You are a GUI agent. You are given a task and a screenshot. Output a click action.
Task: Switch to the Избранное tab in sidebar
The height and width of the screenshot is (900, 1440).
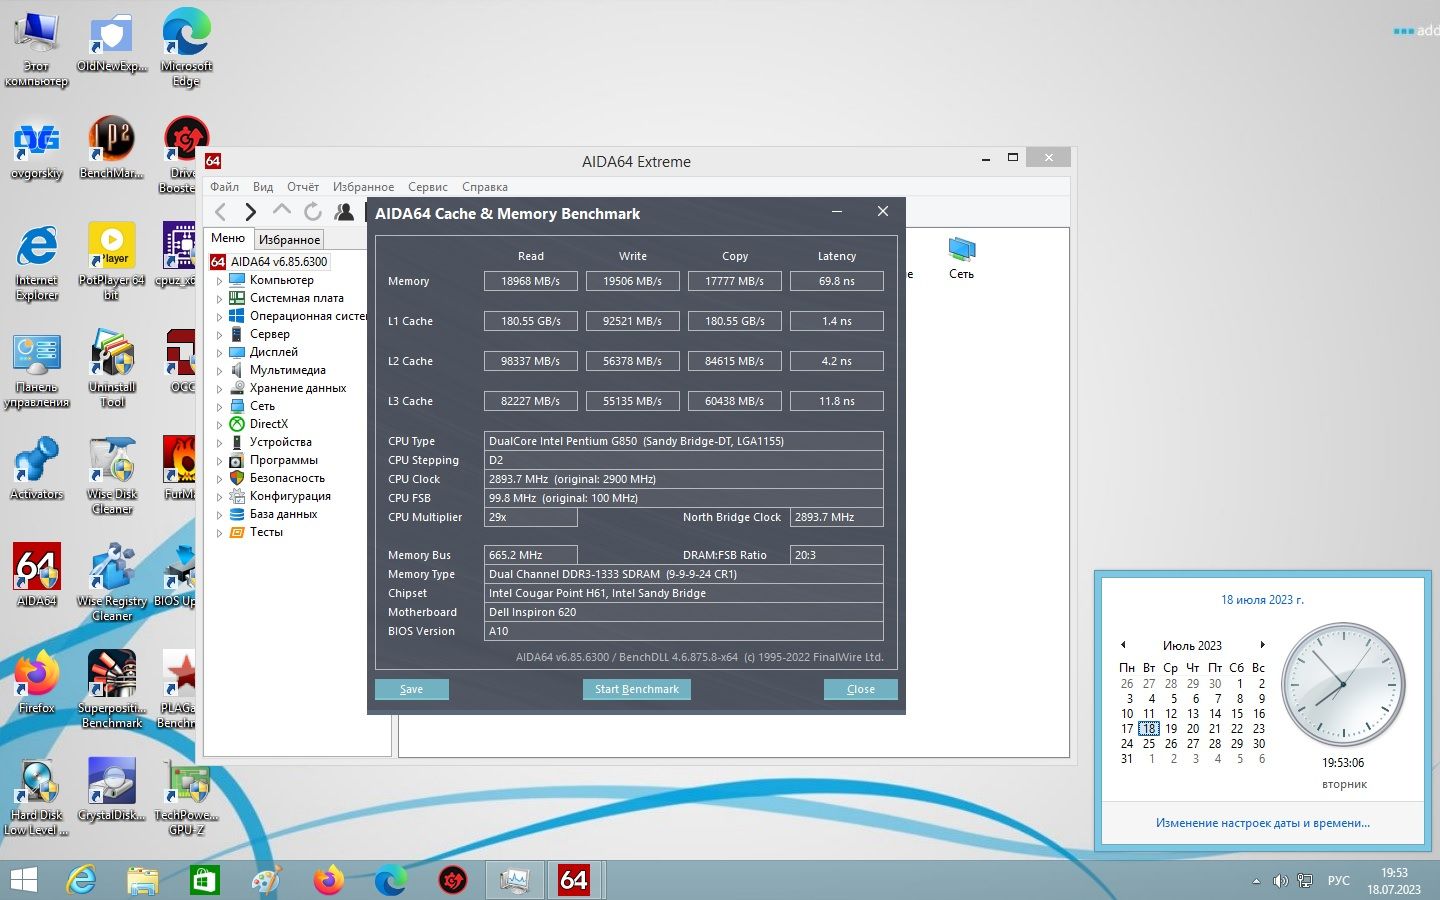[289, 240]
